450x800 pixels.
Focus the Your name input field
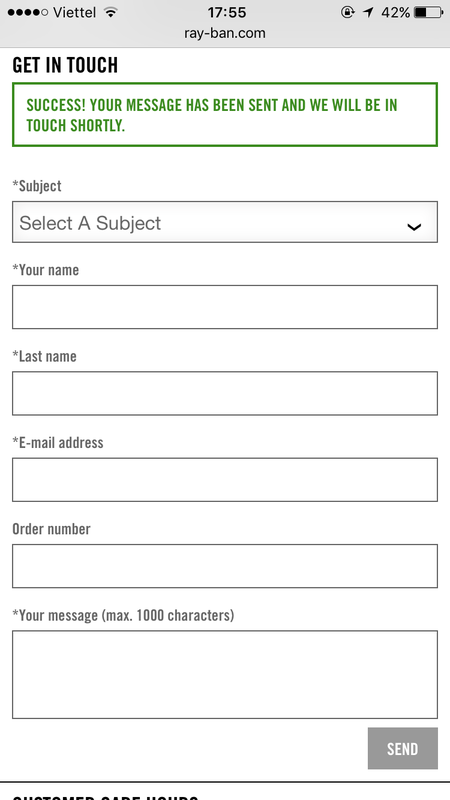point(224,307)
